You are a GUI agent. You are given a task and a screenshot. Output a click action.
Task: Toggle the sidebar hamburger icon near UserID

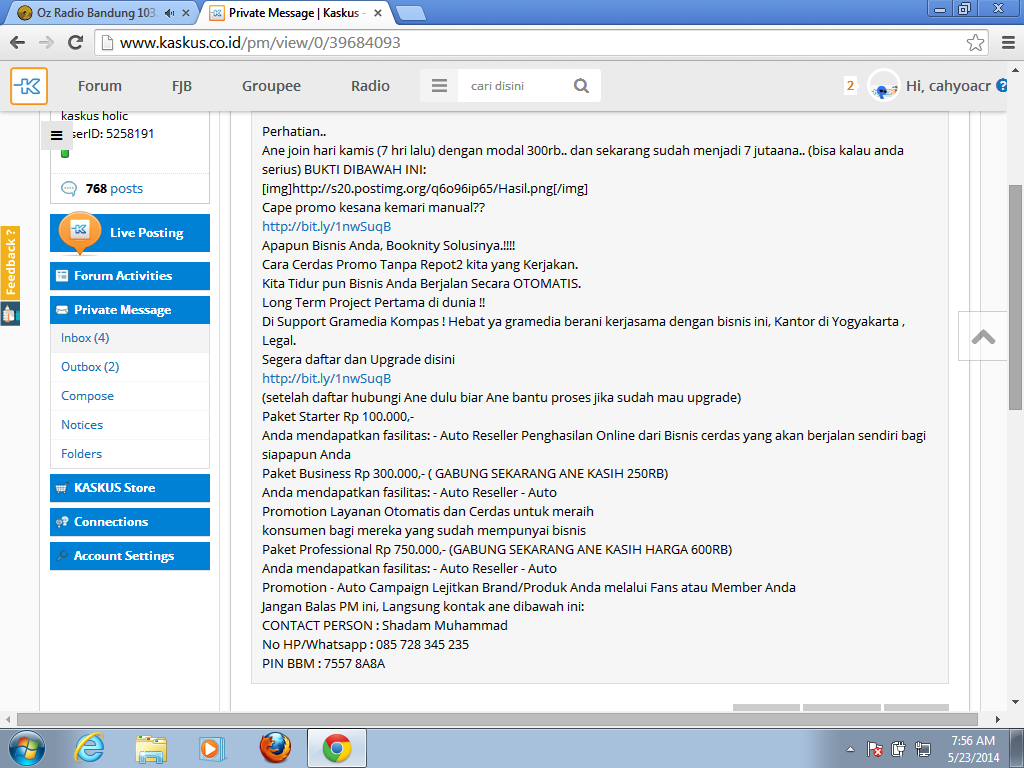(x=57, y=135)
